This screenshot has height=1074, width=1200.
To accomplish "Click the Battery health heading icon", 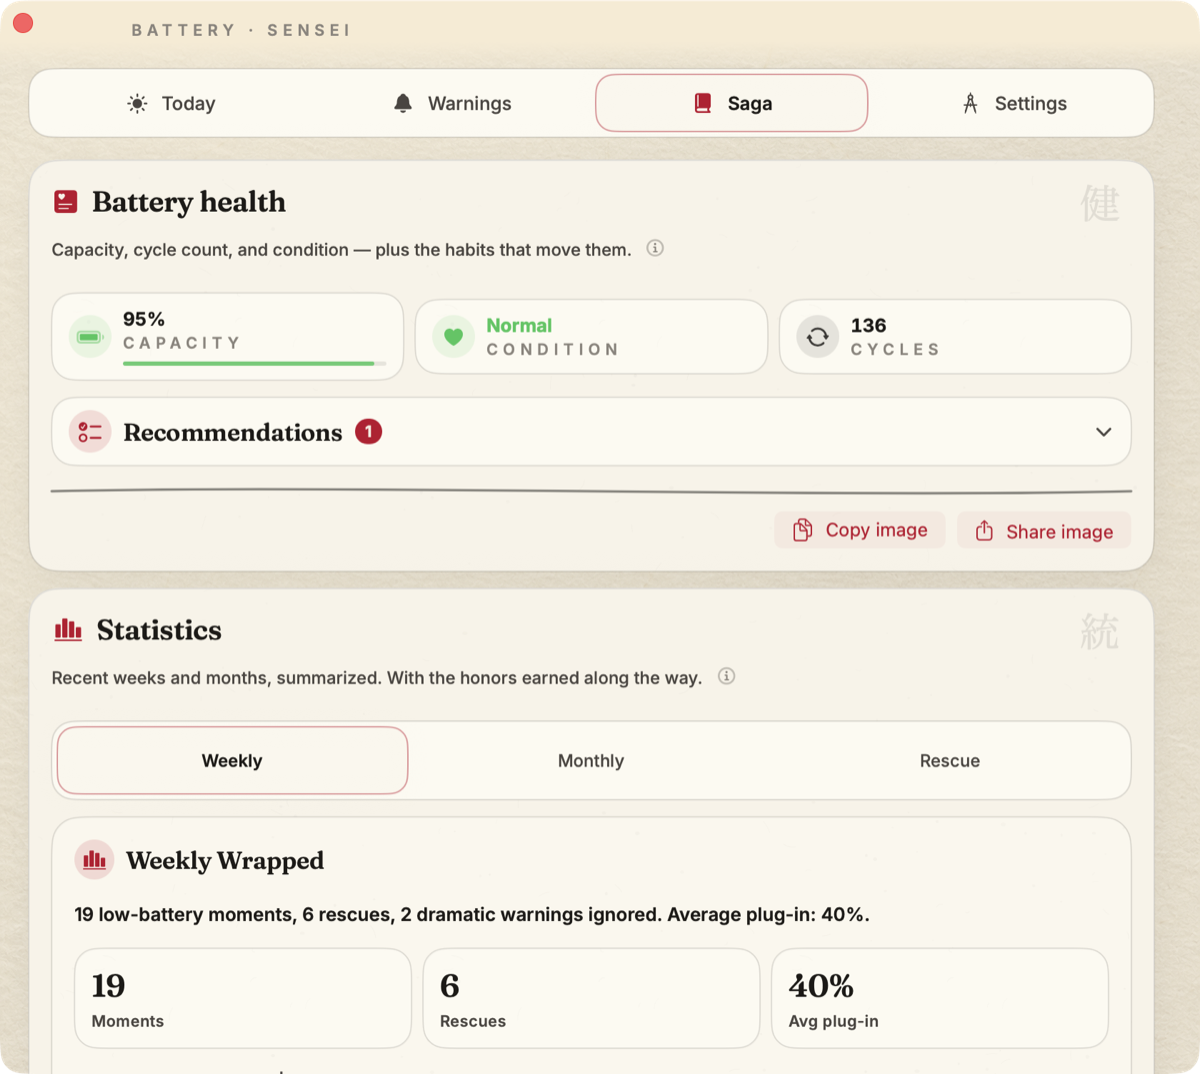I will 66,202.
